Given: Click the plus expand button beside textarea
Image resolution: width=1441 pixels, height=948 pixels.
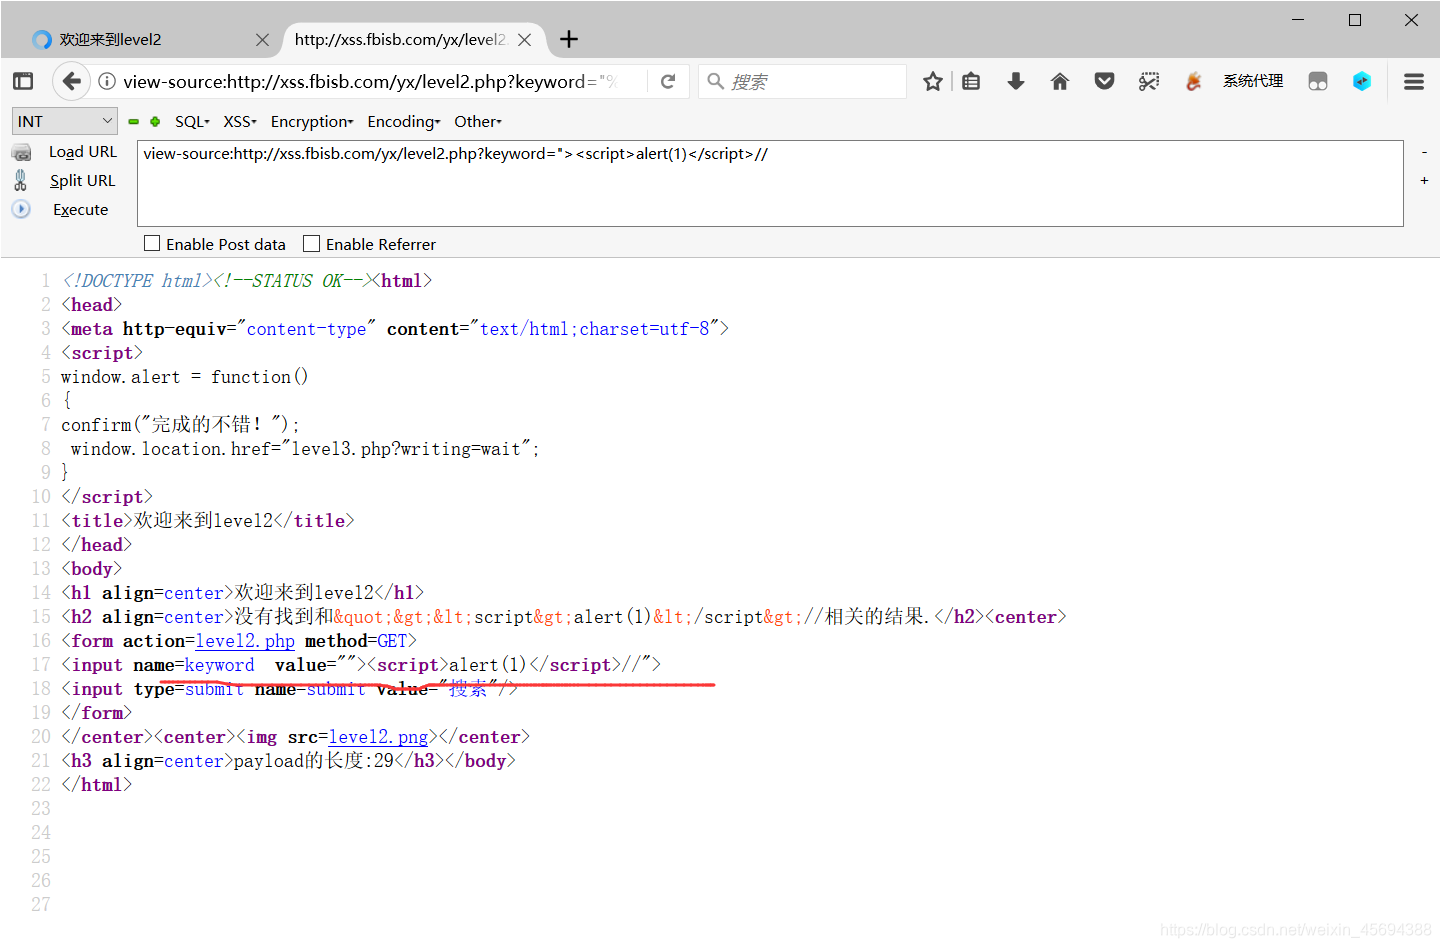Looking at the screenshot, I should tap(1424, 180).
